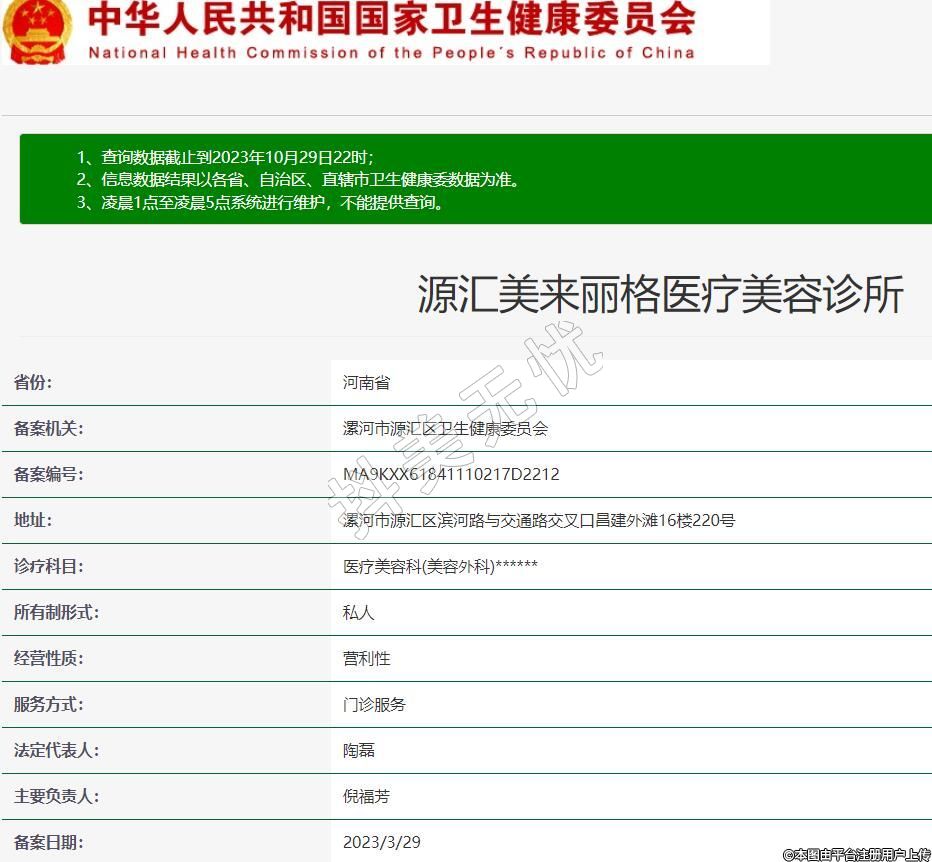The image size is (932, 862).
Task: Click the Chinese commission title in header
Action: pos(391,19)
